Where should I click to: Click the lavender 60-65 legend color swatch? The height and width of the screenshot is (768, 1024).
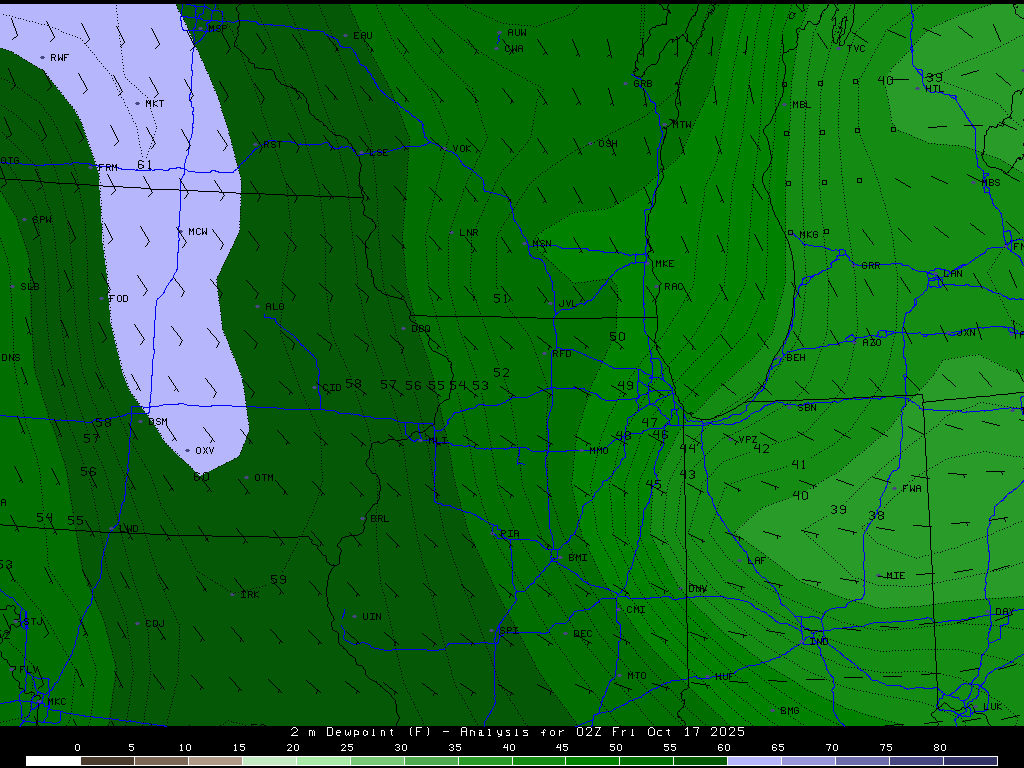tap(754, 761)
